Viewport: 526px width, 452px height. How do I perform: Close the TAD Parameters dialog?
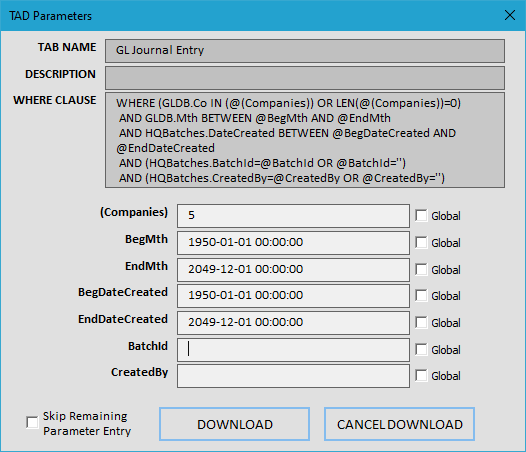point(510,15)
